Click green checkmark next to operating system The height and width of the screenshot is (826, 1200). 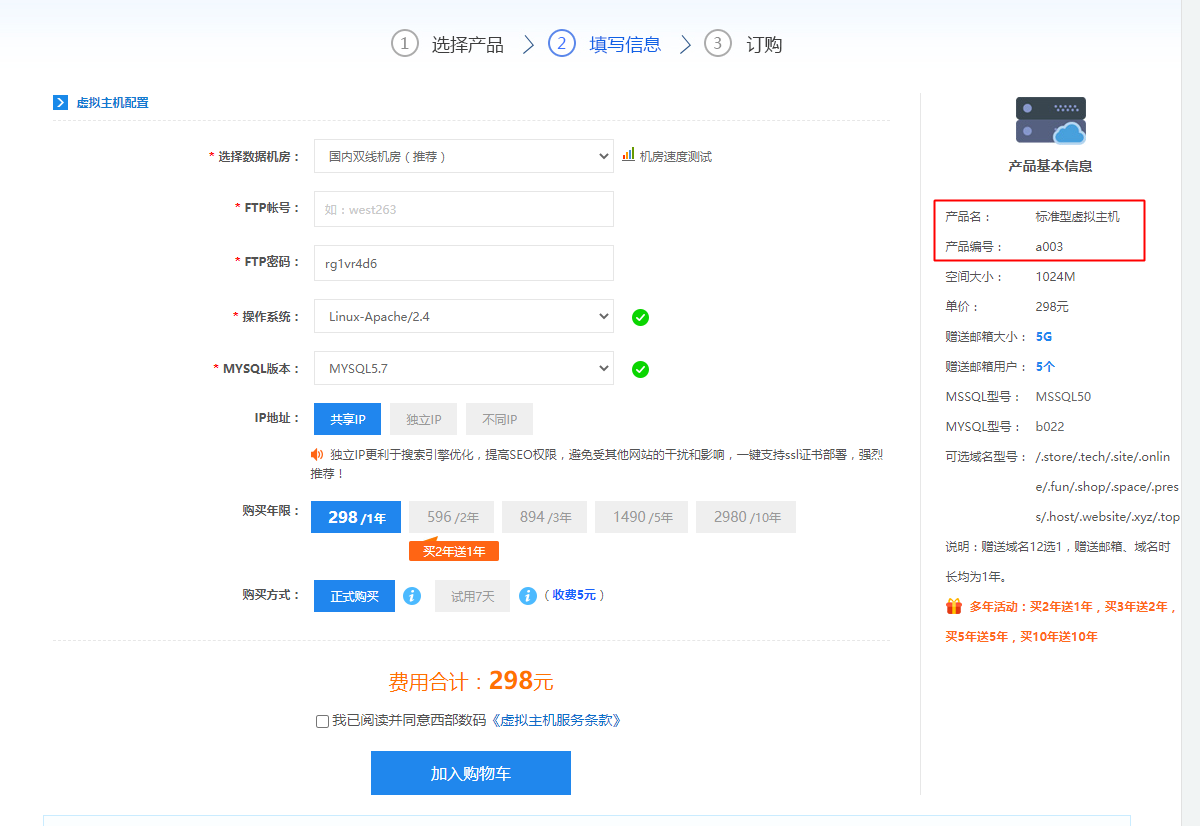pyautogui.click(x=640, y=317)
